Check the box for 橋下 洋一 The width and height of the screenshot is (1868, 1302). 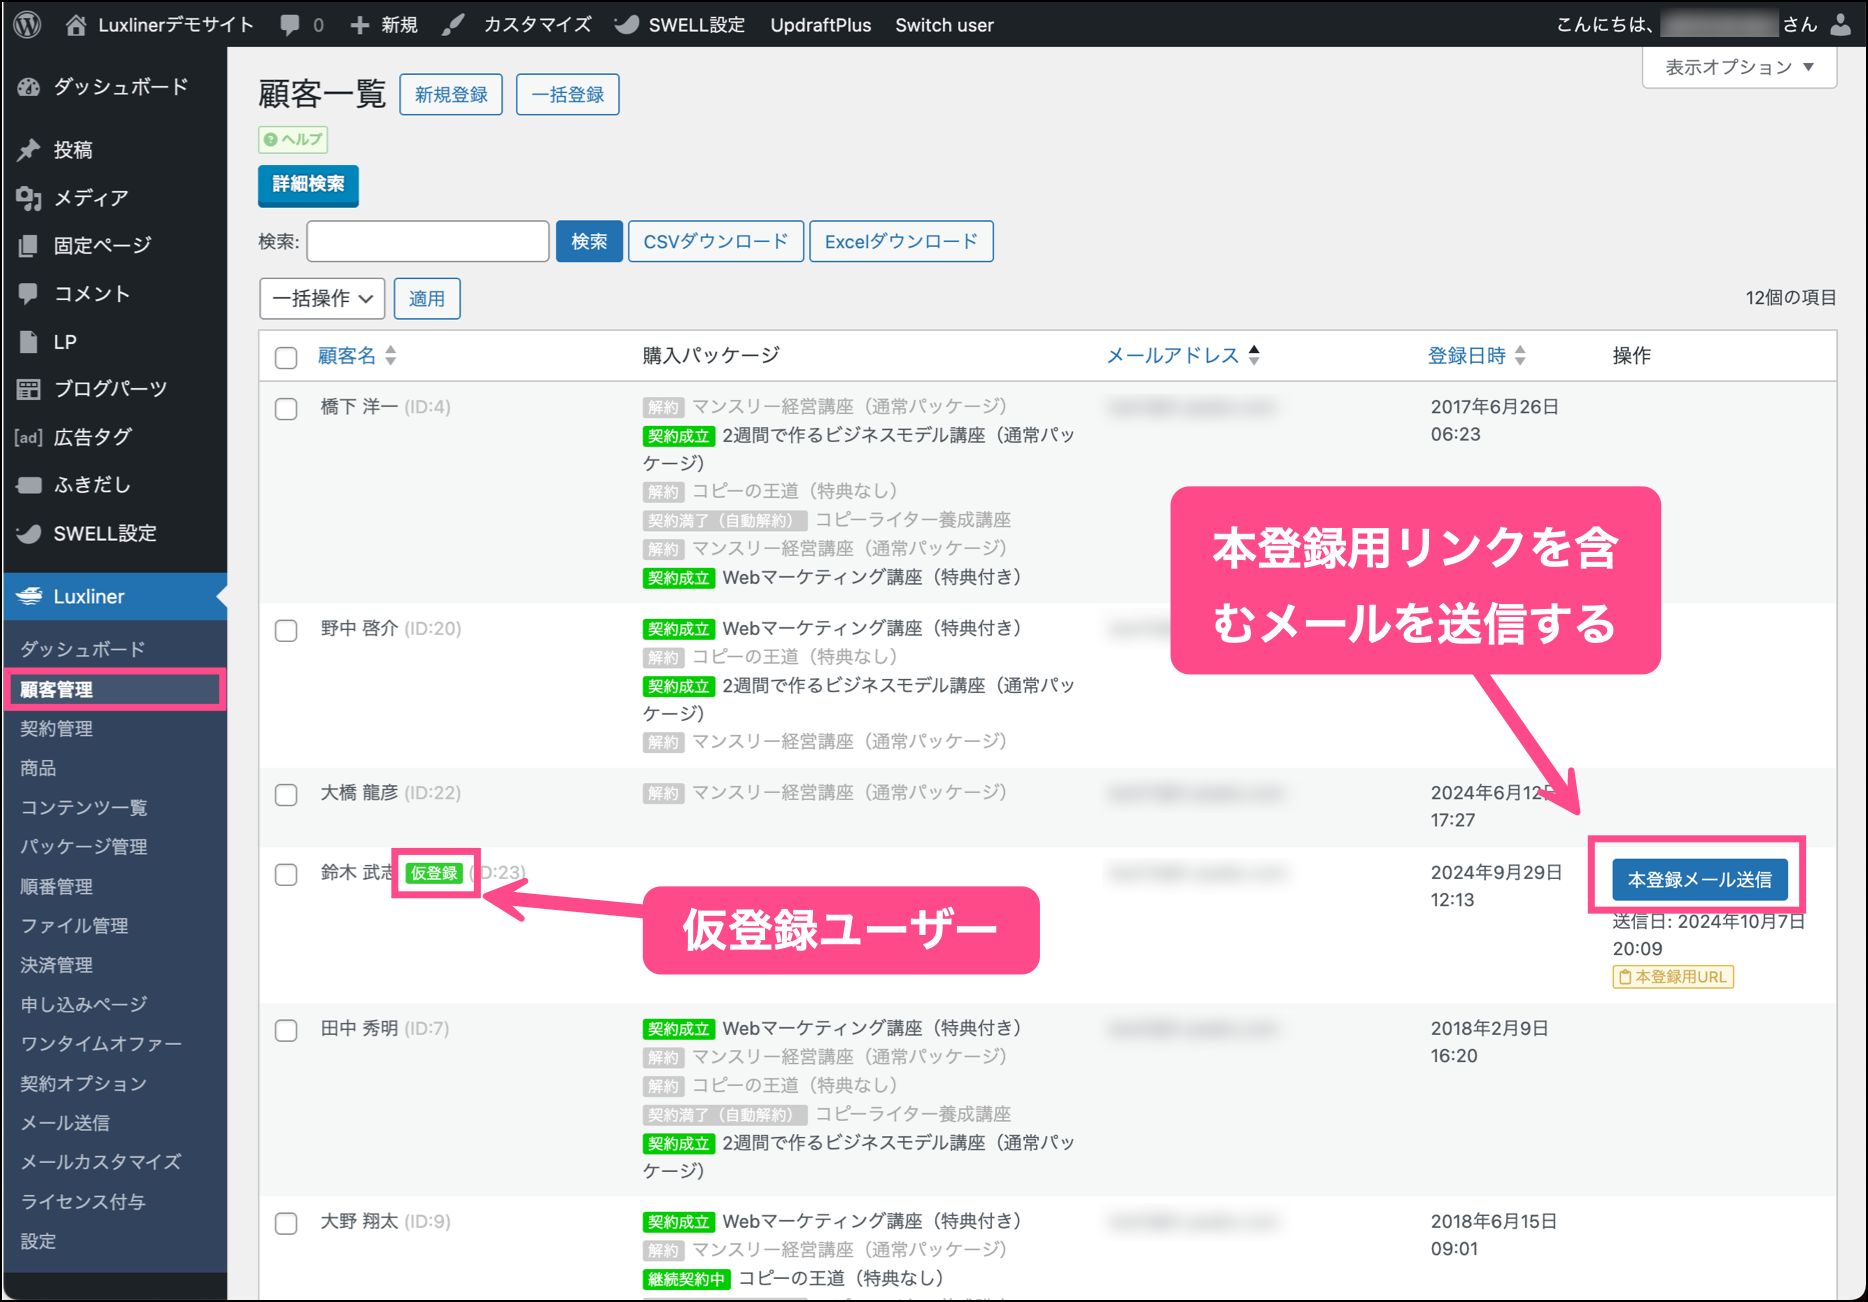[x=286, y=409]
